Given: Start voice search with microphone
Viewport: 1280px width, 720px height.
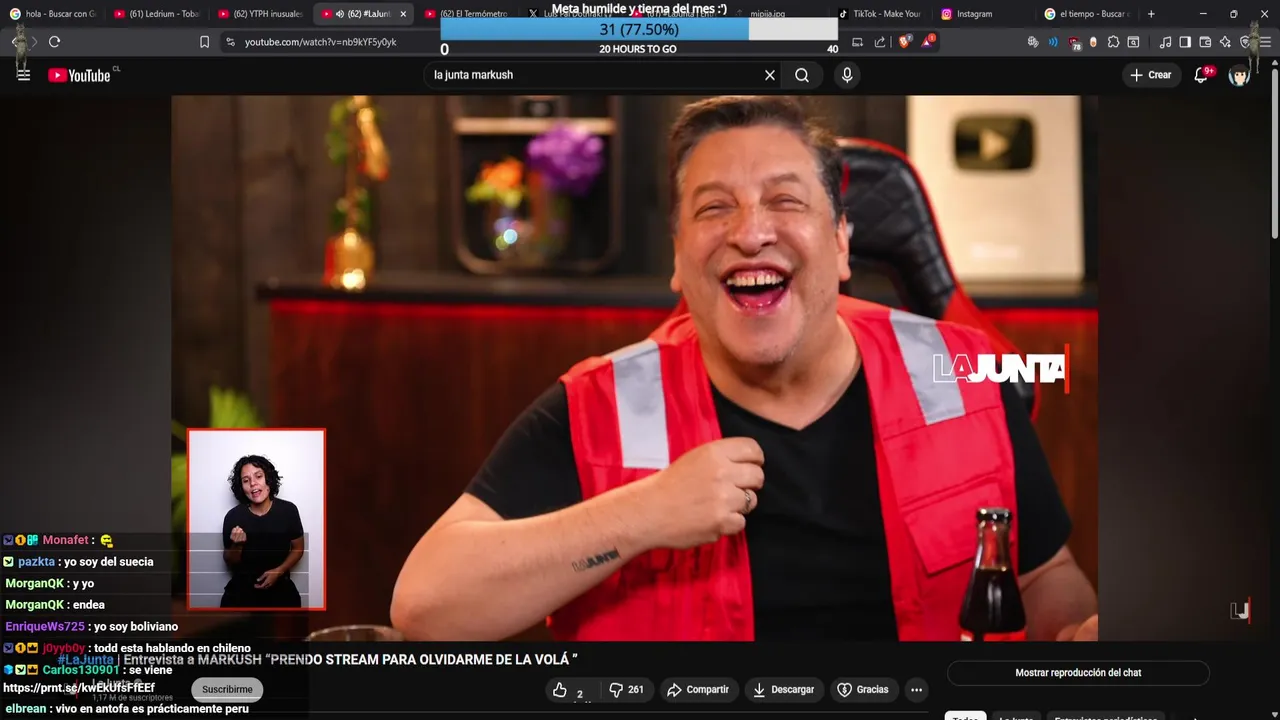Looking at the screenshot, I should pyautogui.click(x=847, y=75).
